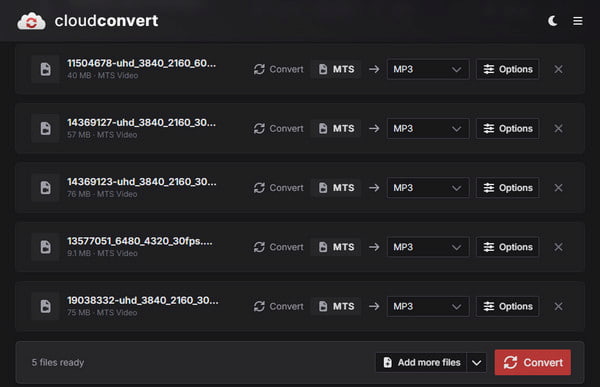The height and width of the screenshot is (387, 600).
Task: Start conversion with the red Convert button
Action: point(533,363)
